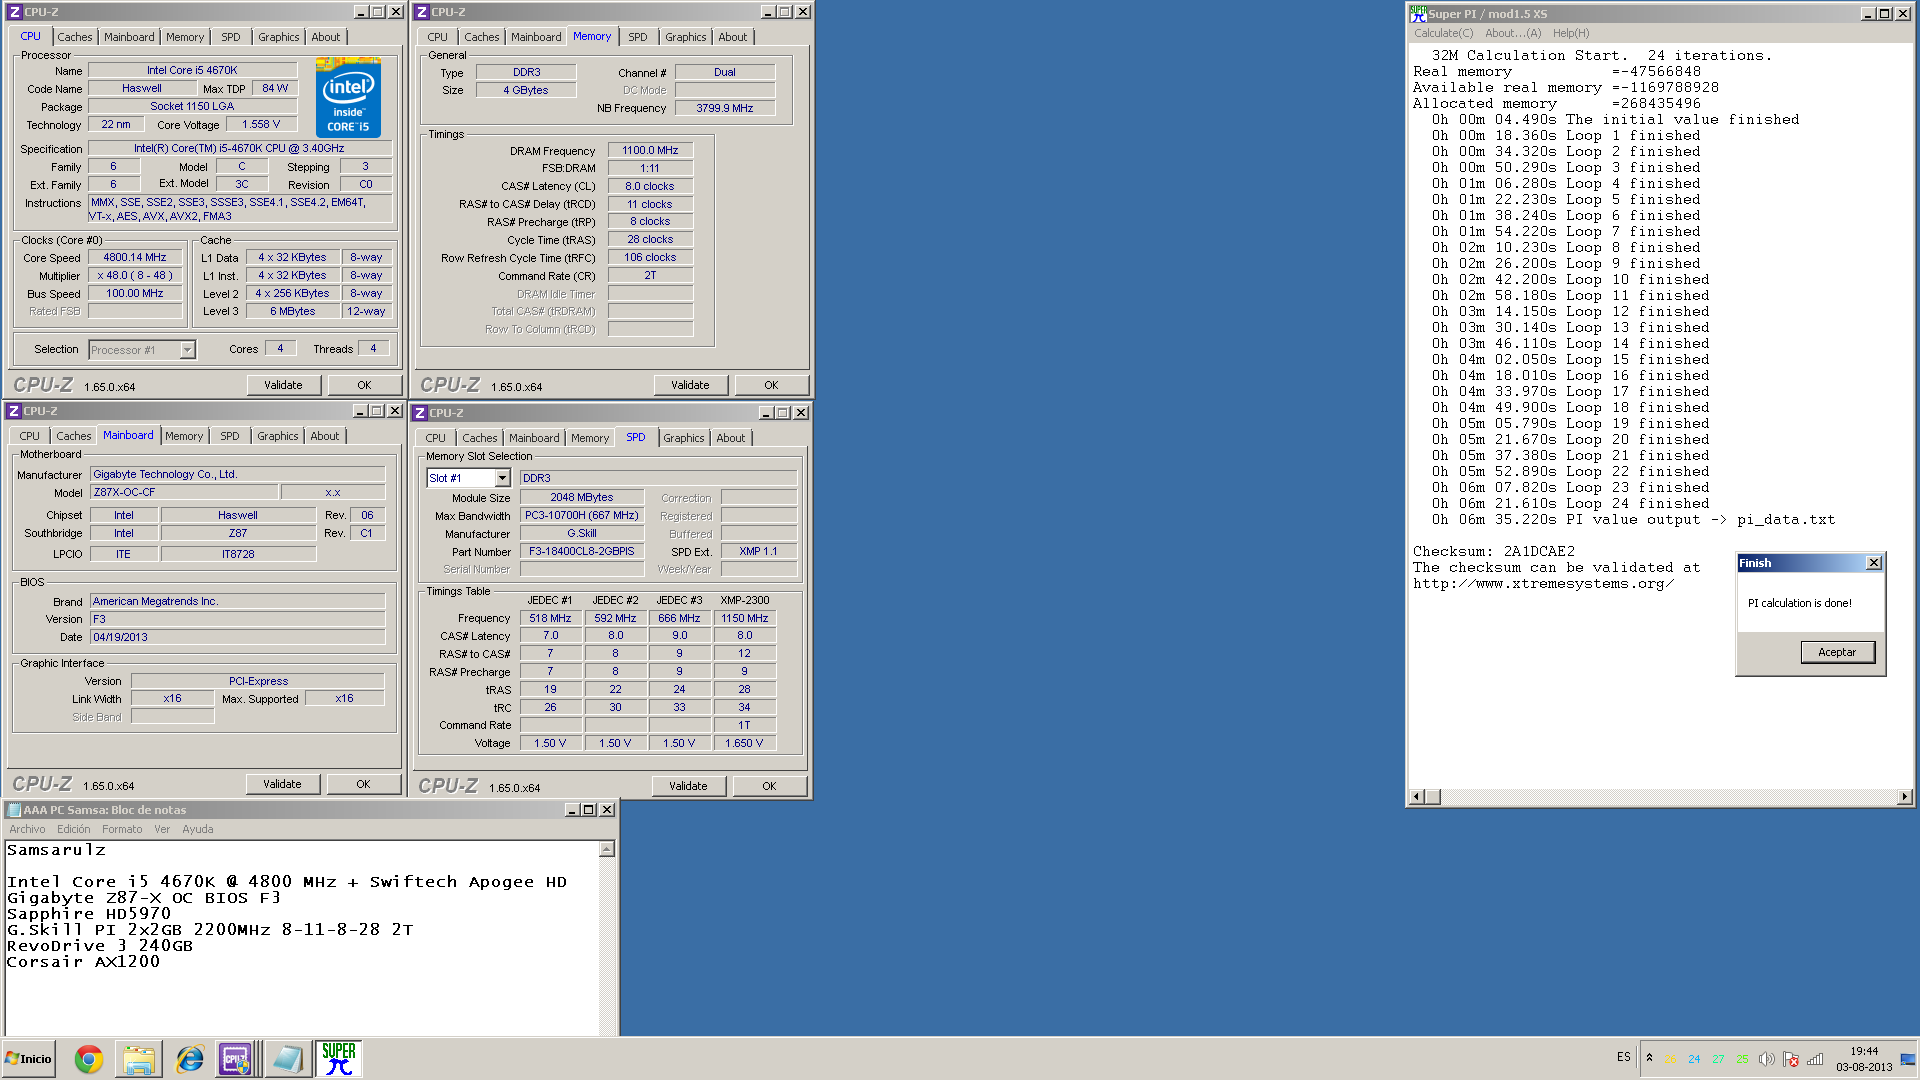Open the network signal tray icon
Screen dimensions: 1920x1080
click(x=1815, y=1059)
